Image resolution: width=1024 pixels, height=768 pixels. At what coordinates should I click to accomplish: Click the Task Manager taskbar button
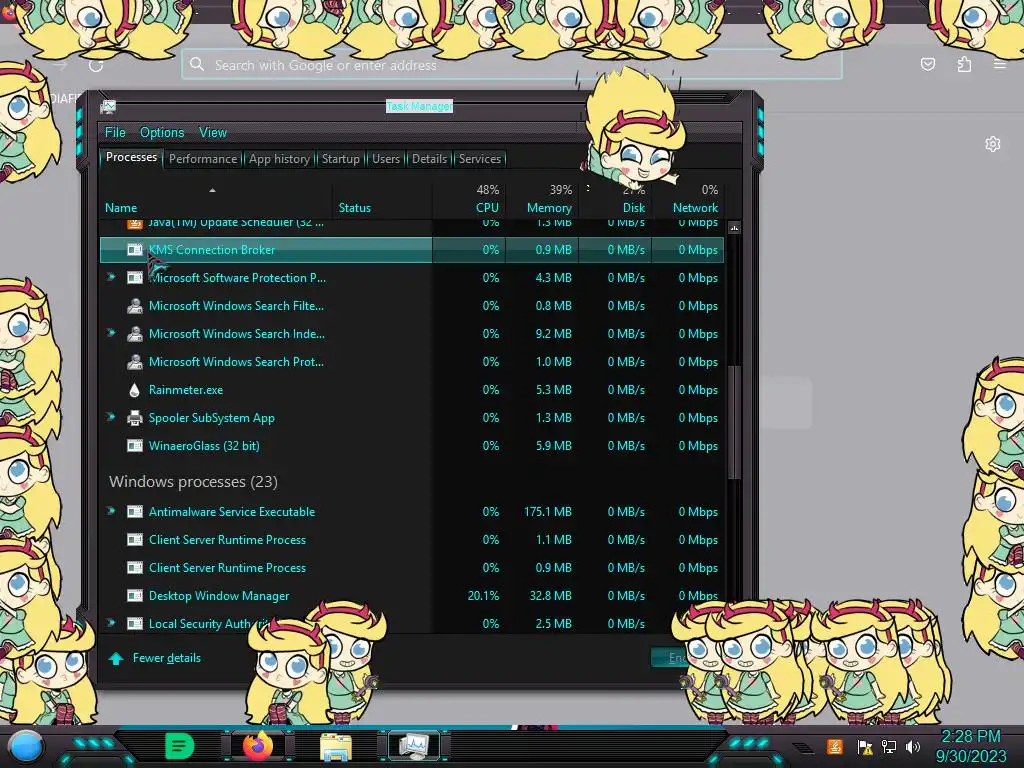[x=414, y=746]
